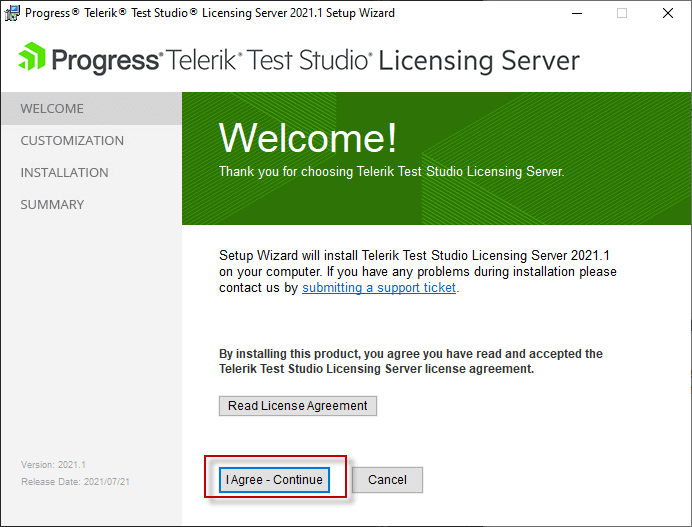Click the green Progress logo icon
This screenshot has width=692, height=527.
[x=31, y=56]
